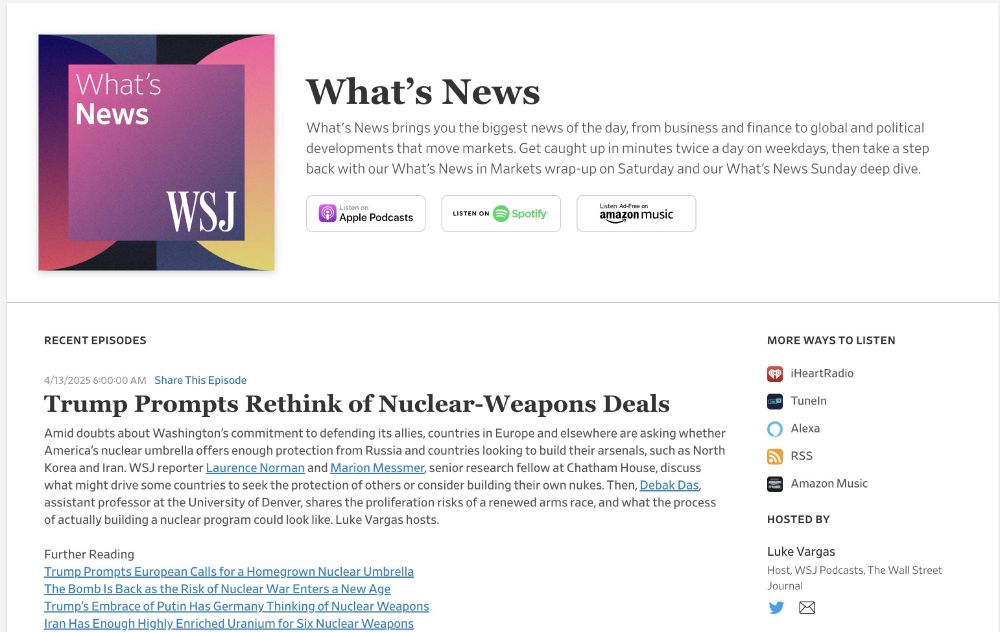This screenshot has width=1000, height=632.
Task: Click the 4/13/2025 6:00:00 AM episode date
Action: point(95,380)
